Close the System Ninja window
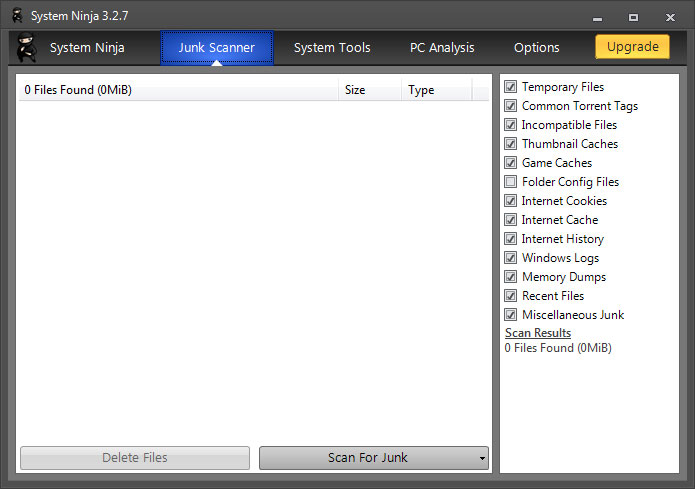 (670, 17)
